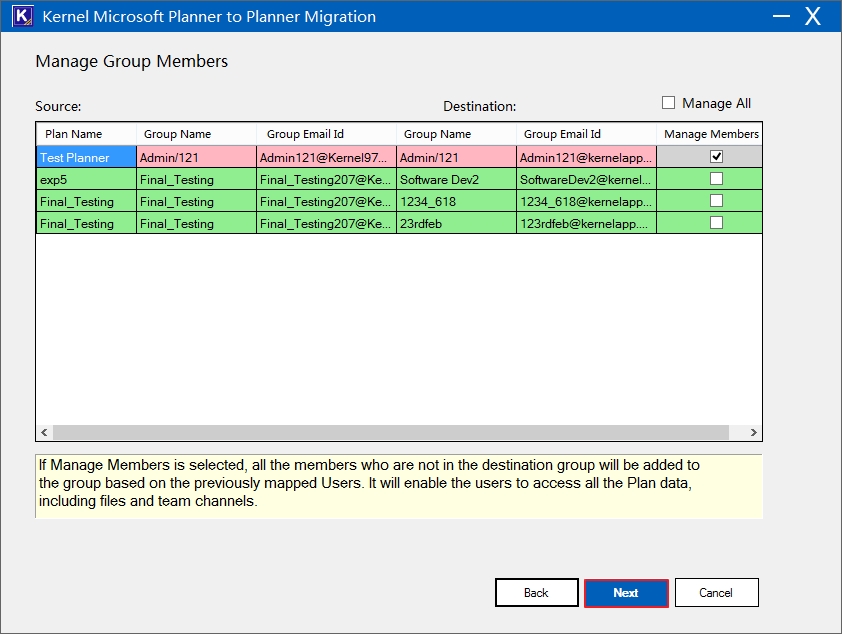Screen dimensions: 842x634
Task: Click the right scroll arrow of table
Action: [x=753, y=432]
